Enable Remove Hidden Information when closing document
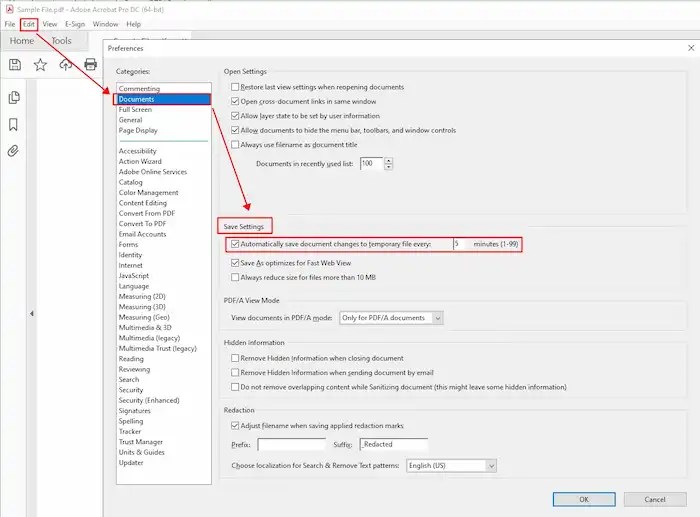This screenshot has height=517, width=700. (235, 358)
